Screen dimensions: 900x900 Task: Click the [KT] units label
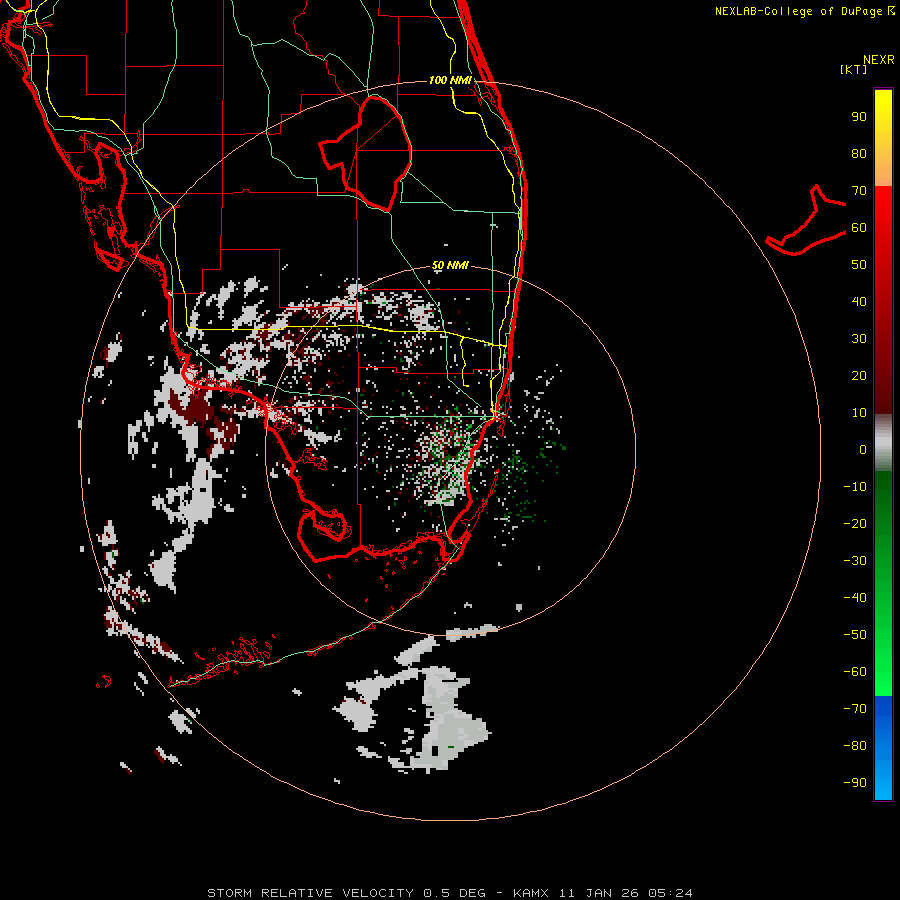tap(854, 69)
